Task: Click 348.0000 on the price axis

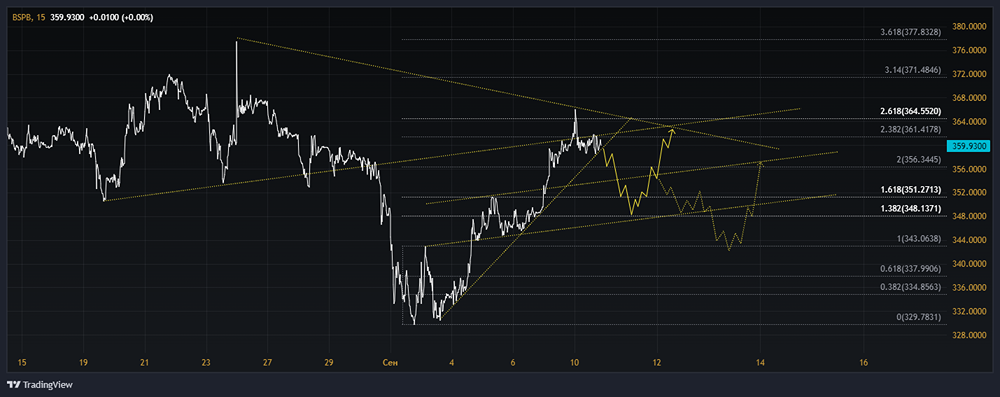Action: click(968, 216)
